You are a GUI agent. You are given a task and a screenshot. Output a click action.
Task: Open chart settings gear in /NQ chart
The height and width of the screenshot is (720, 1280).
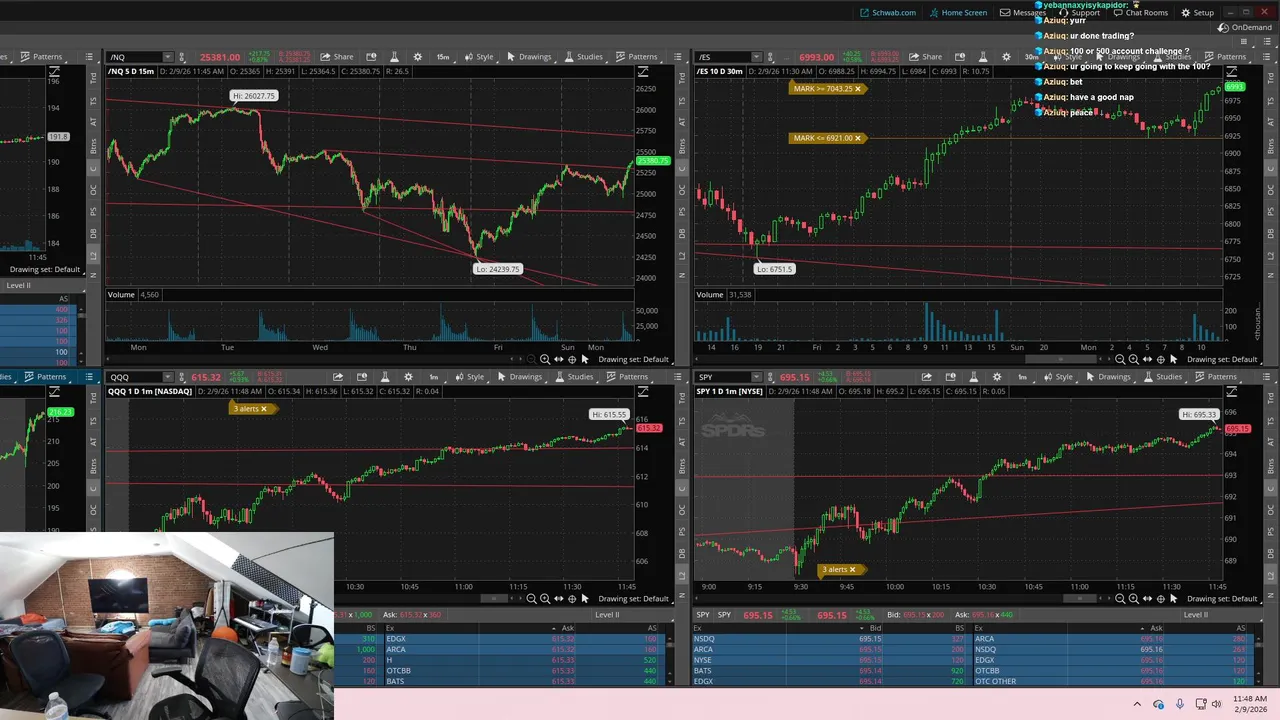418,57
